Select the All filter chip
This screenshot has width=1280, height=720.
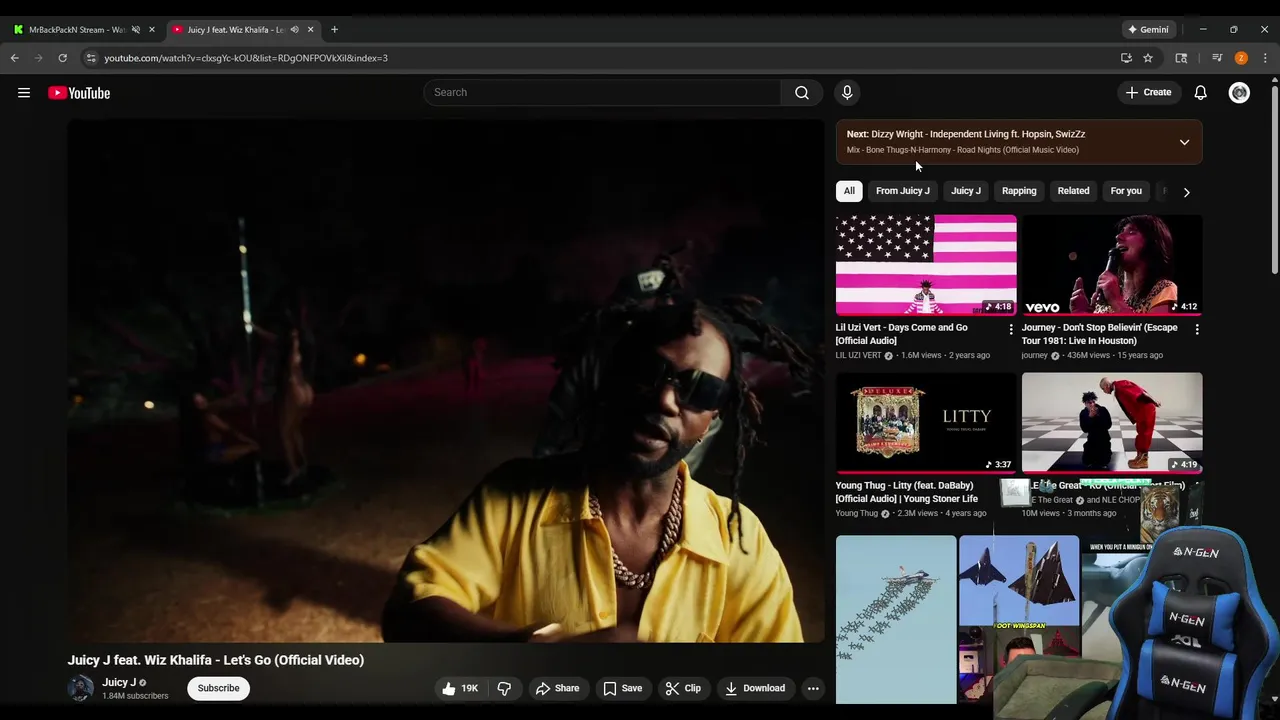click(x=849, y=191)
